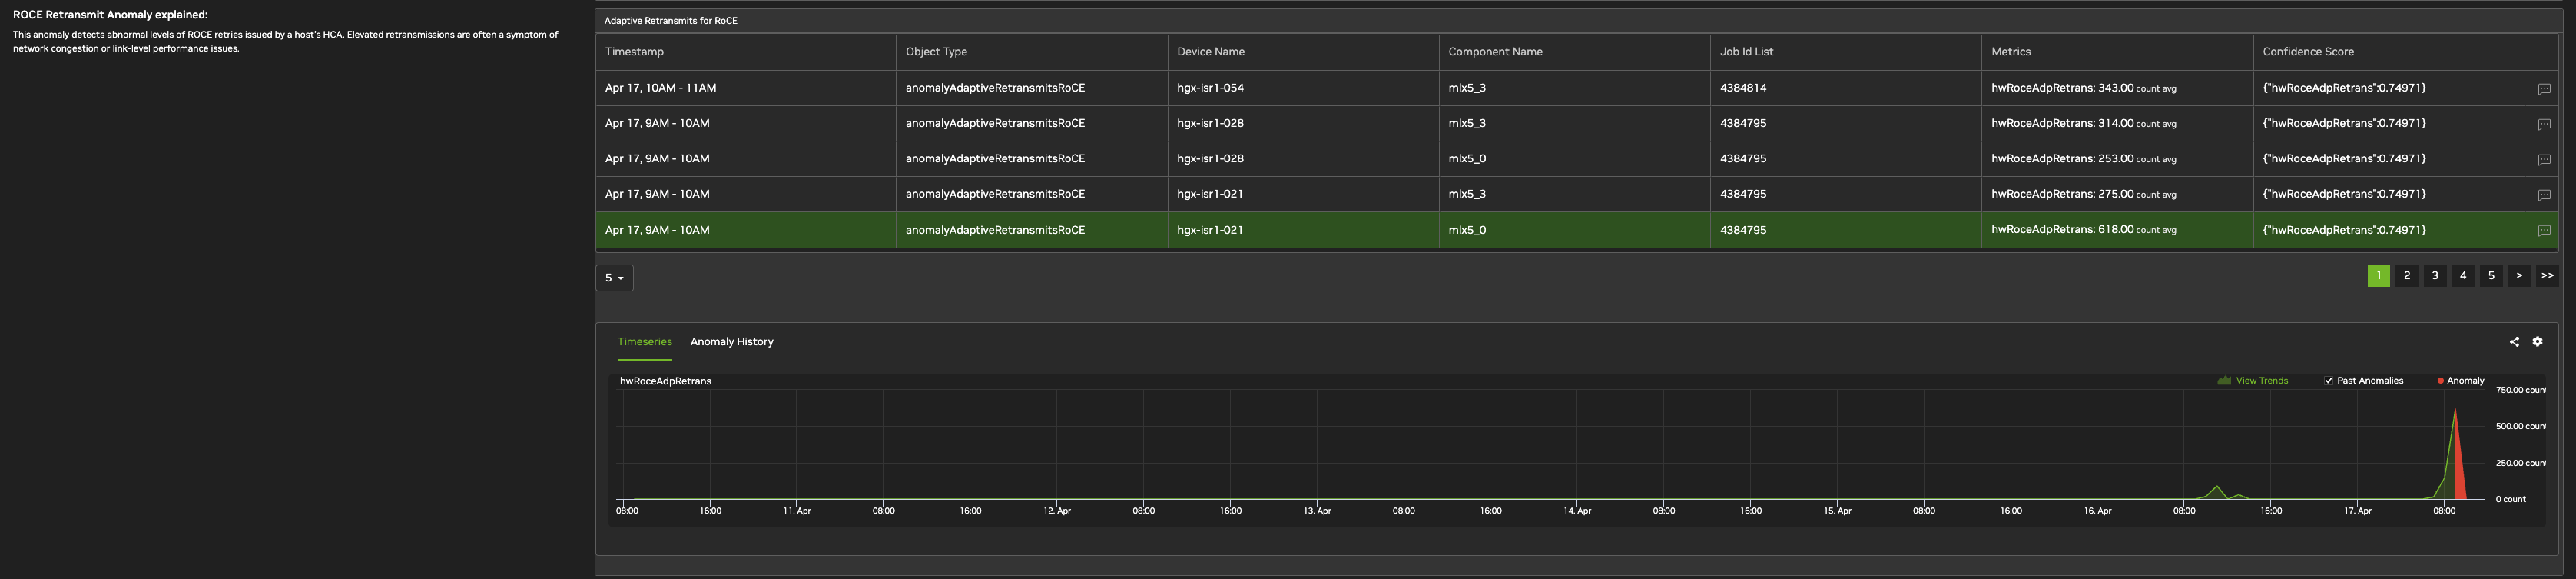
Task: Click the share icon in the timeseries panel
Action: tap(2514, 342)
